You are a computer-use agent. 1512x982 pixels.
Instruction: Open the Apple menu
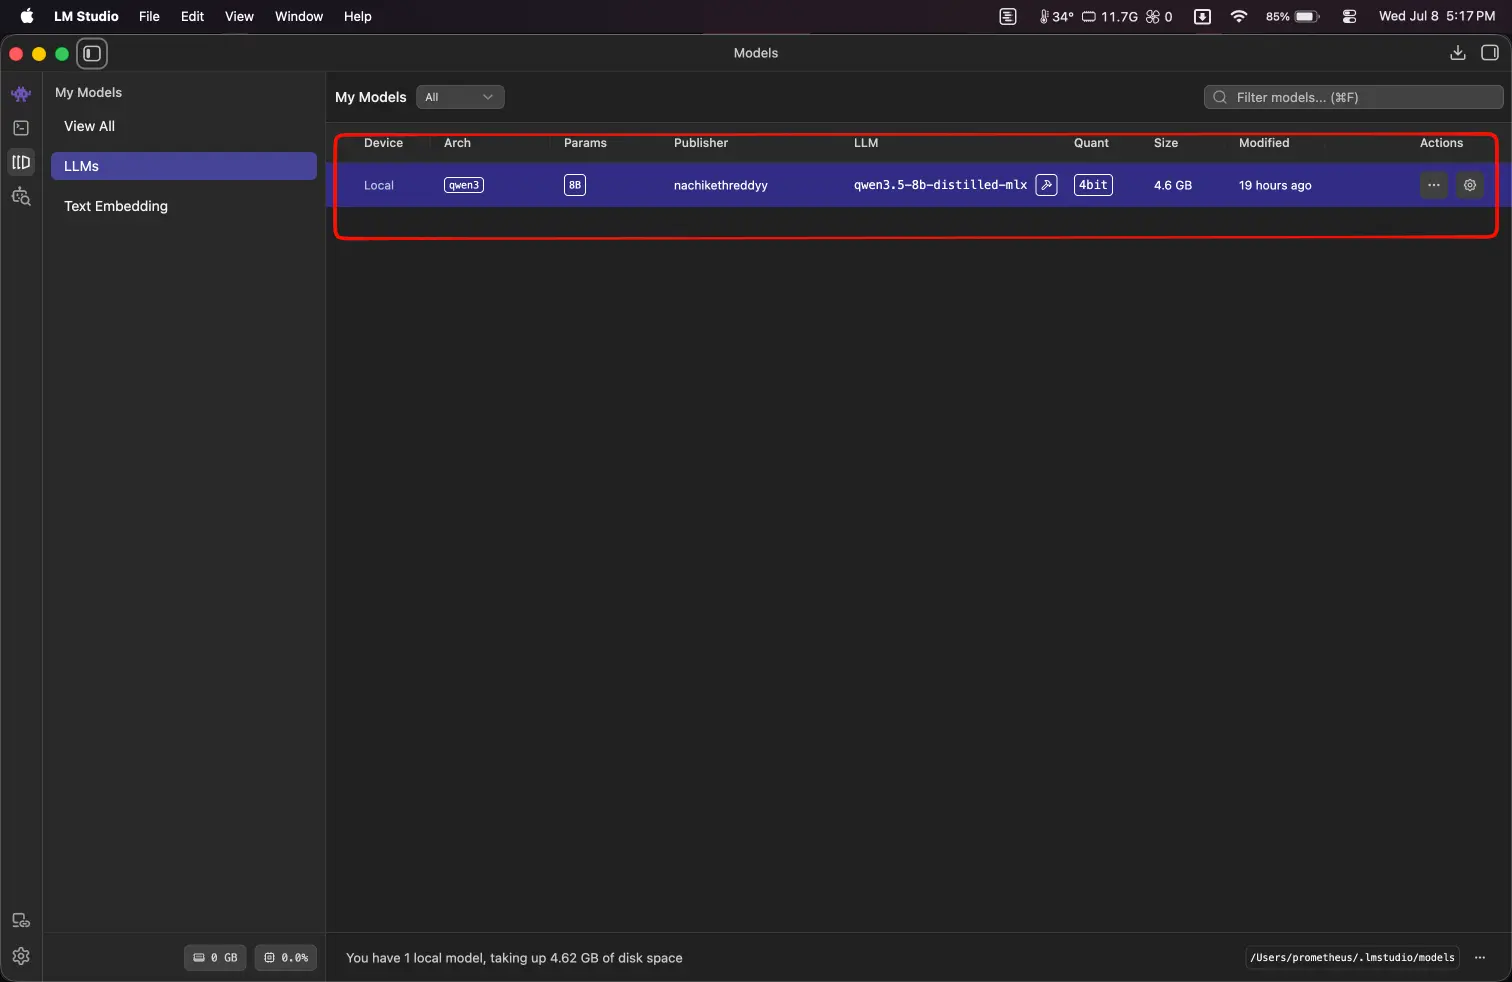27,16
